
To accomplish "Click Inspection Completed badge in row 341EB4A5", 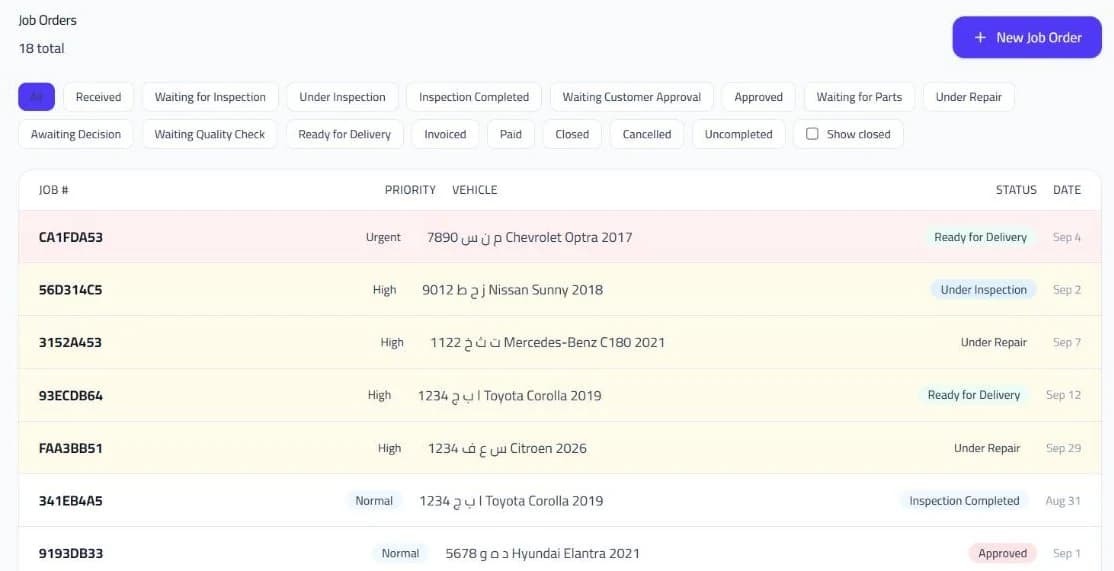I will pos(964,501).
